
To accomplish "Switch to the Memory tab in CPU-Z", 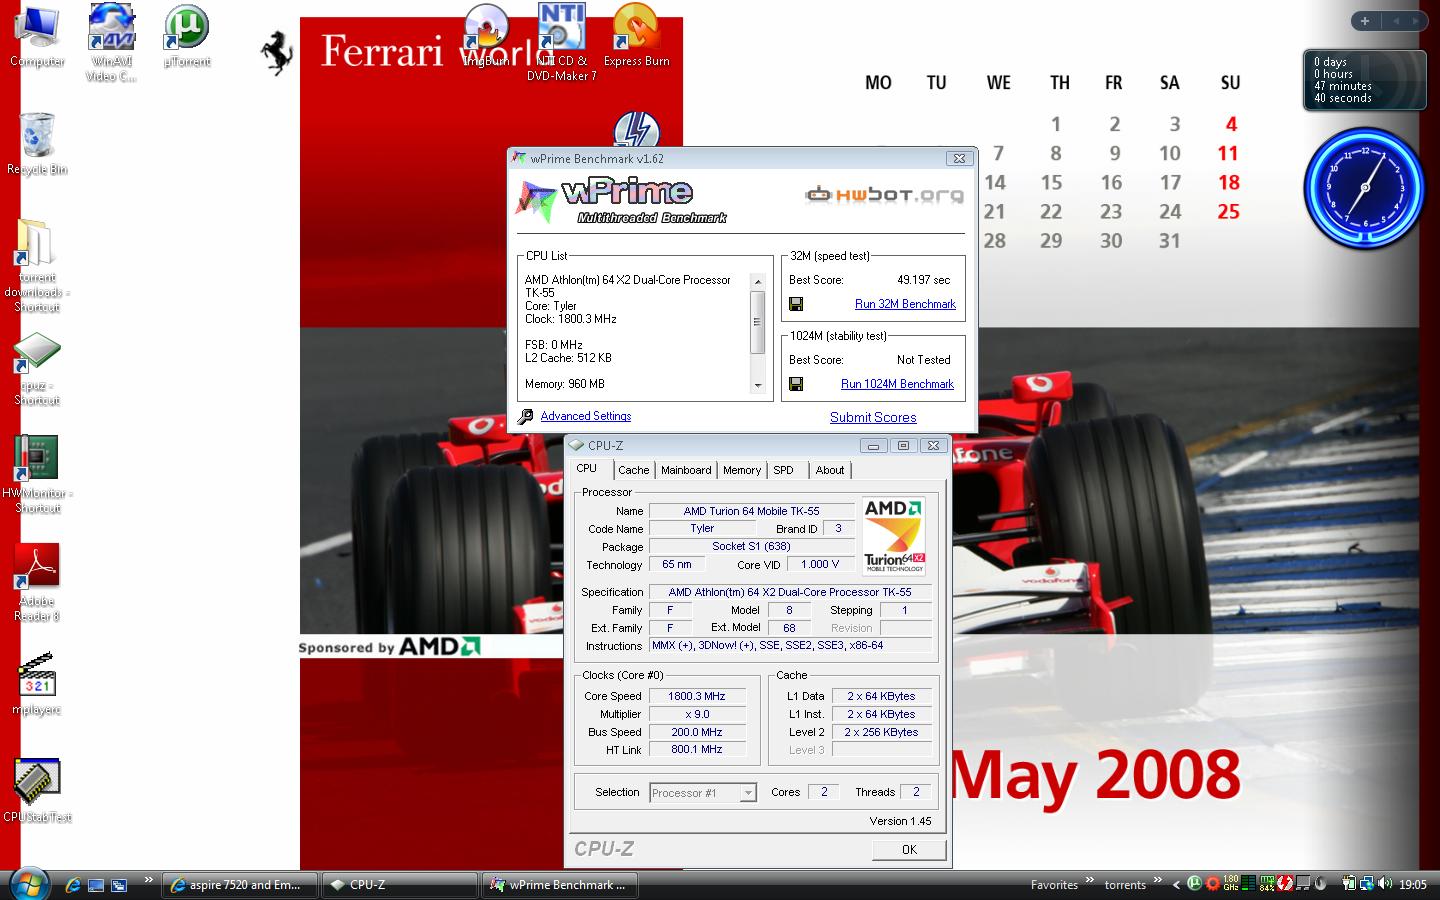I will click(x=742, y=470).
